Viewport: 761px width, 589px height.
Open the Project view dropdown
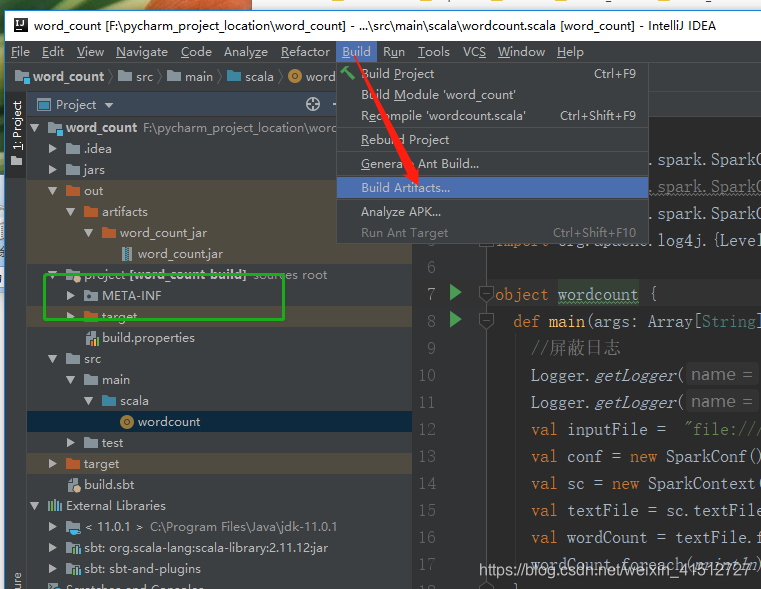[109, 105]
